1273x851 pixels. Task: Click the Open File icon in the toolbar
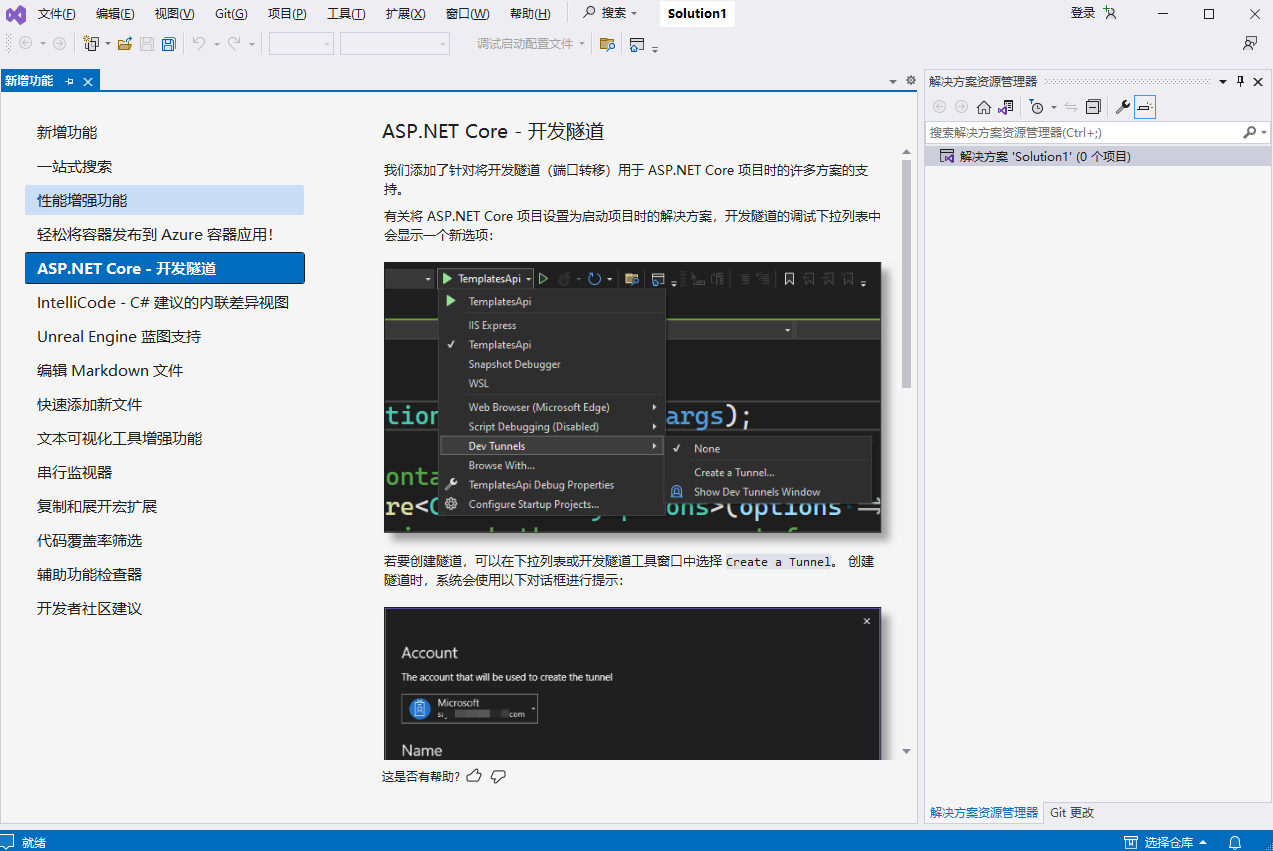[x=124, y=43]
